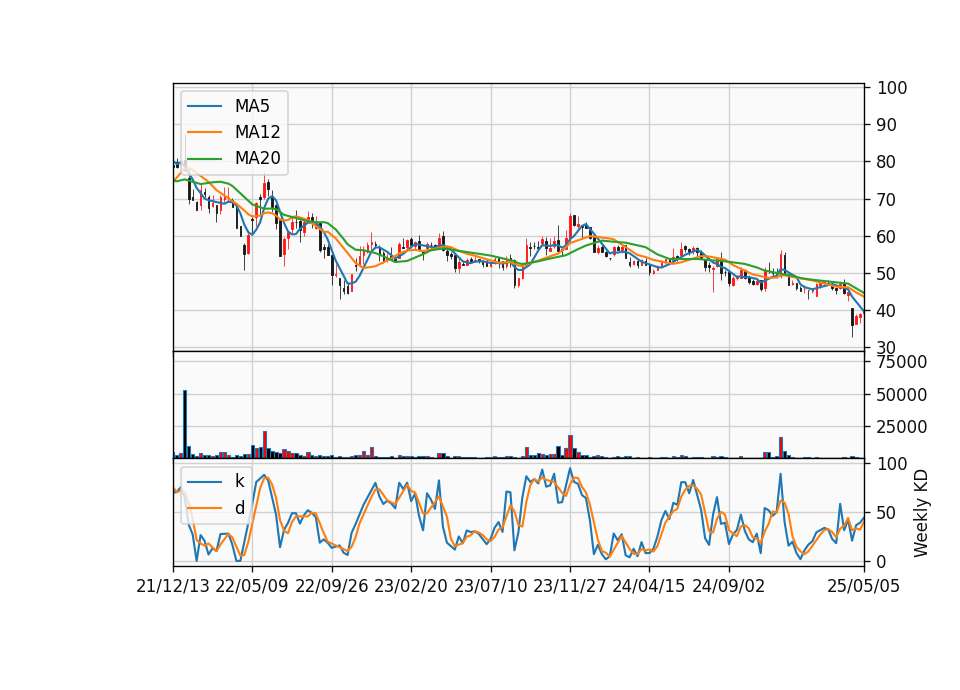Click the blue MA5 legend line sample

pos(204,107)
